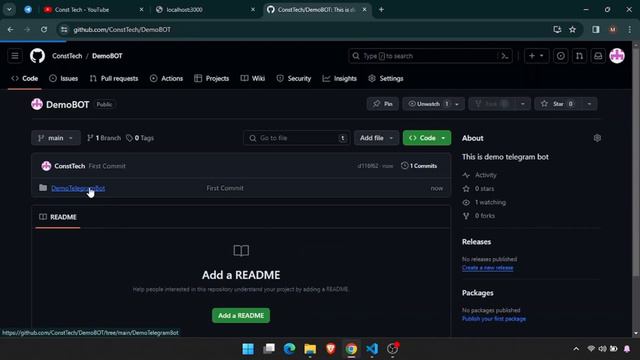Pin the DemoBOT repository
Image resolution: width=640 pixels, height=360 pixels.
point(382,104)
